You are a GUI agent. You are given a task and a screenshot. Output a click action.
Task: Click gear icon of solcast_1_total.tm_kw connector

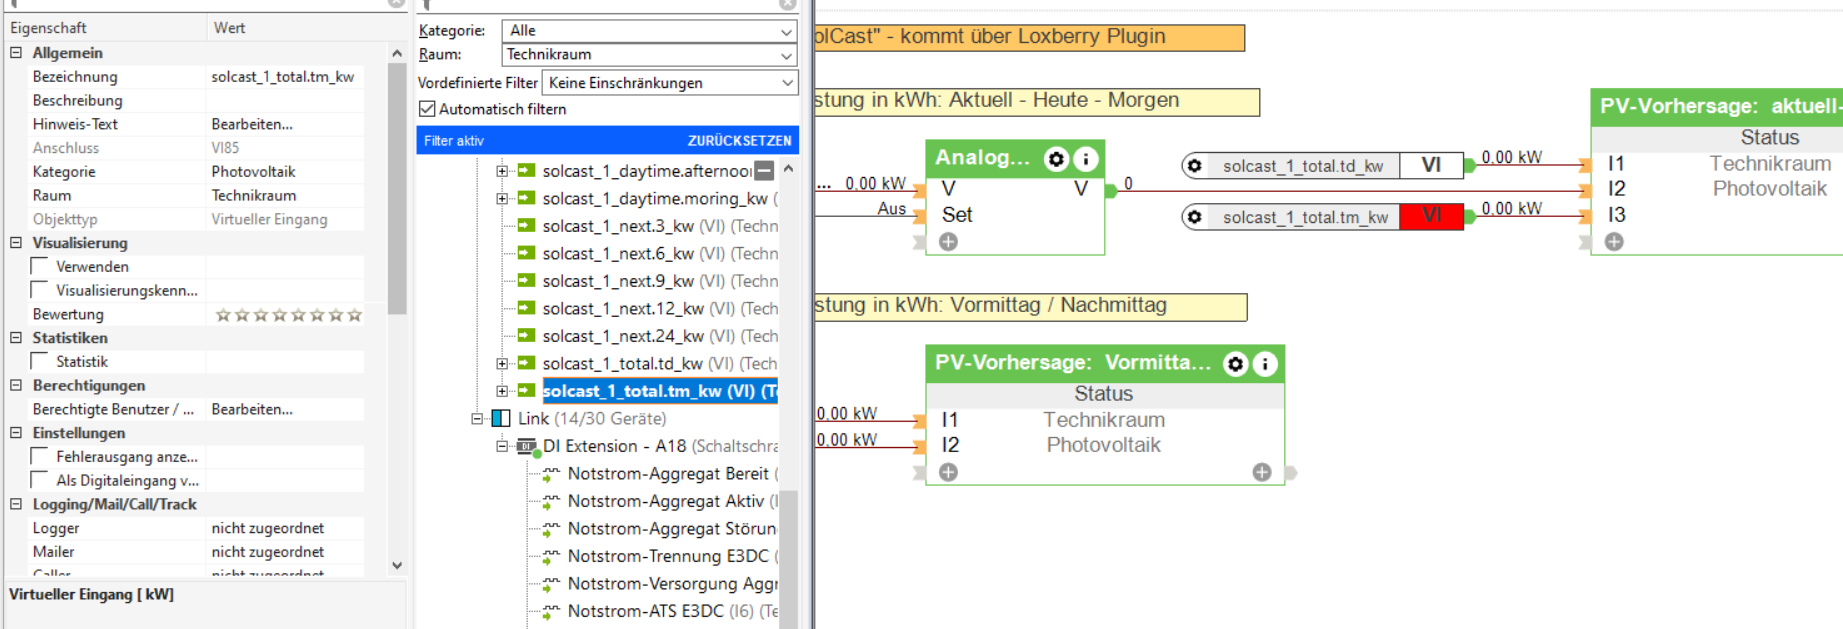[x=1194, y=217]
